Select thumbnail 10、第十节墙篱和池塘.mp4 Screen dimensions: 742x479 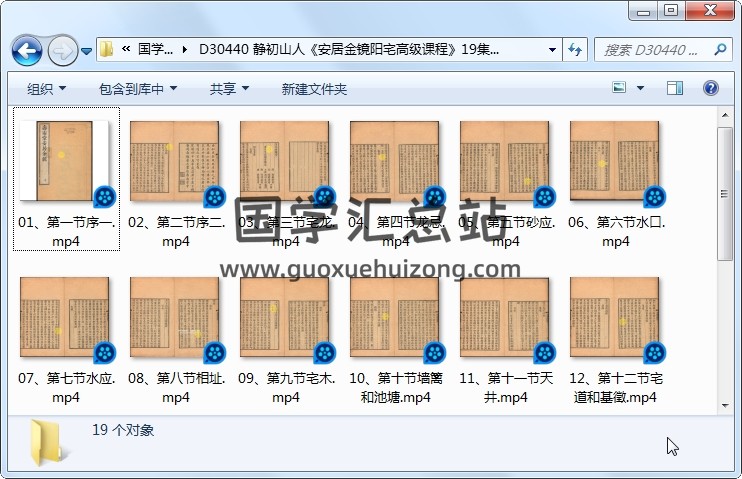coord(395,317)
